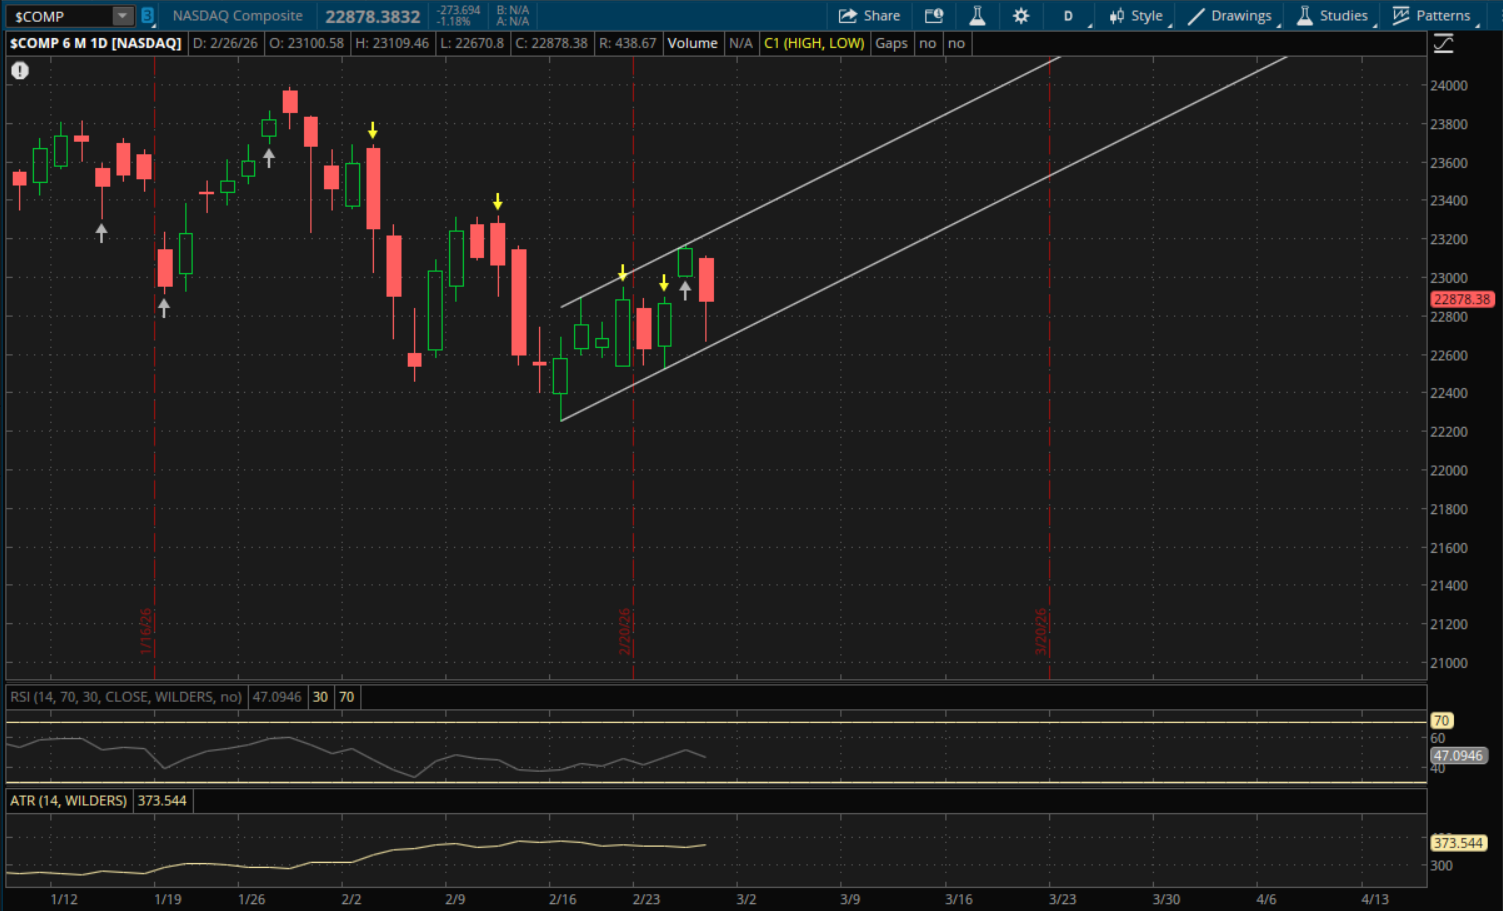Open chart settings gear icon
This screenshot has width=1503, height=911.
[x=1020, y=16]
